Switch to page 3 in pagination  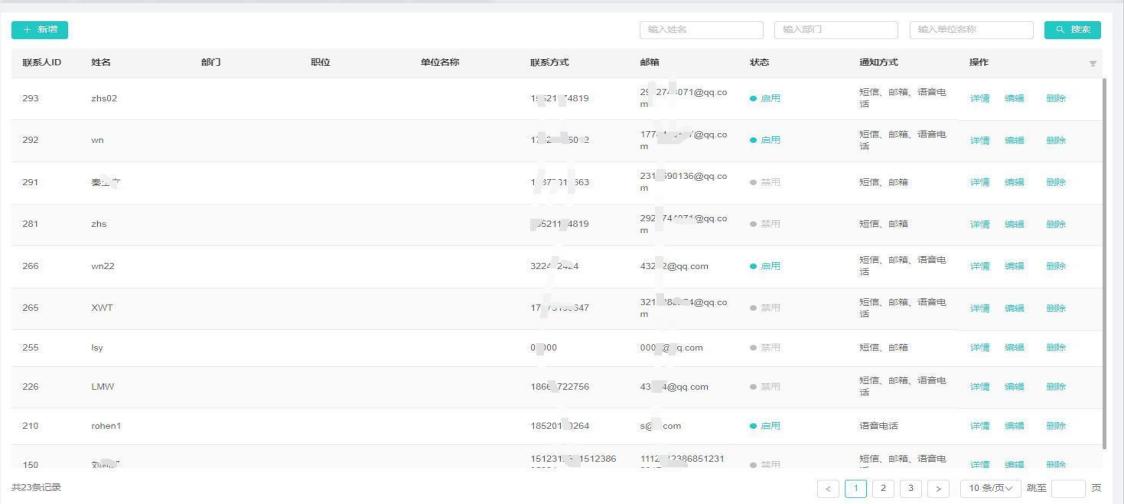910,488
